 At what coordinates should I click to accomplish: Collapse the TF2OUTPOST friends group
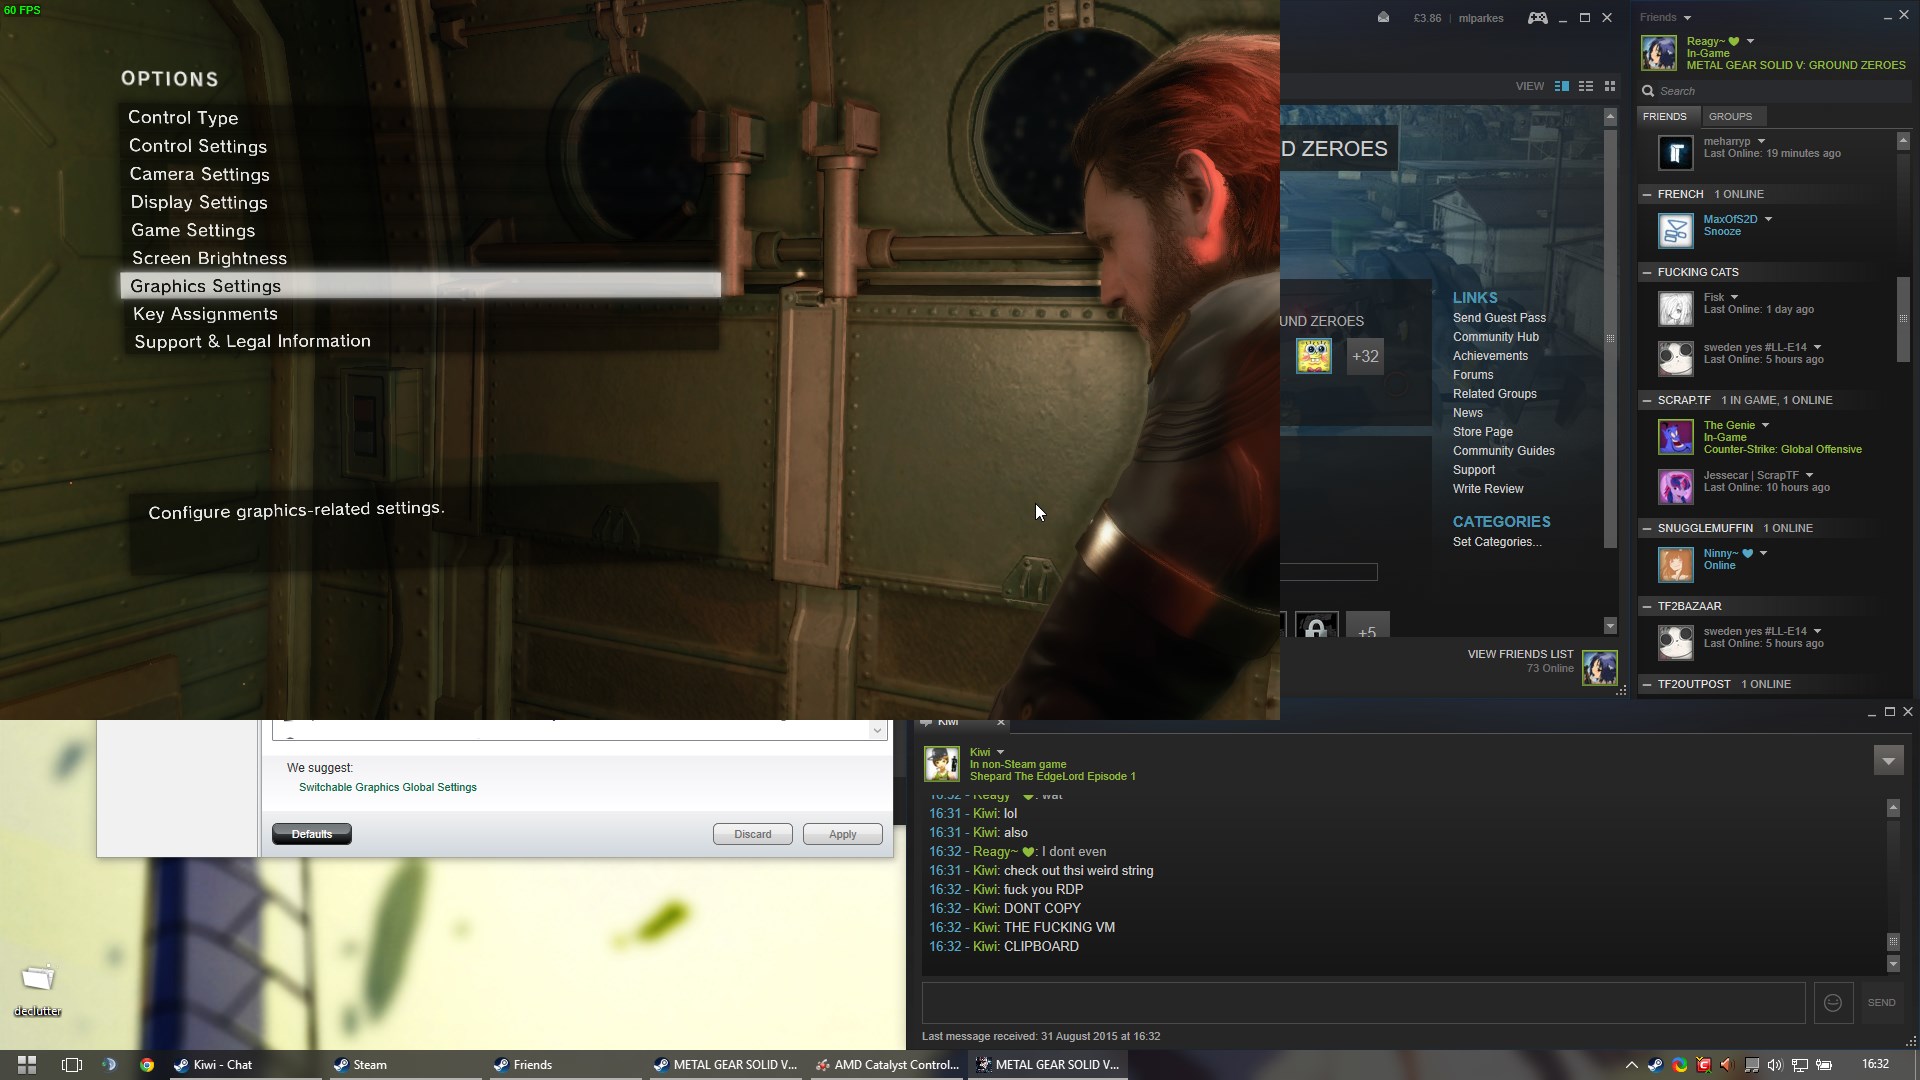1646,684
